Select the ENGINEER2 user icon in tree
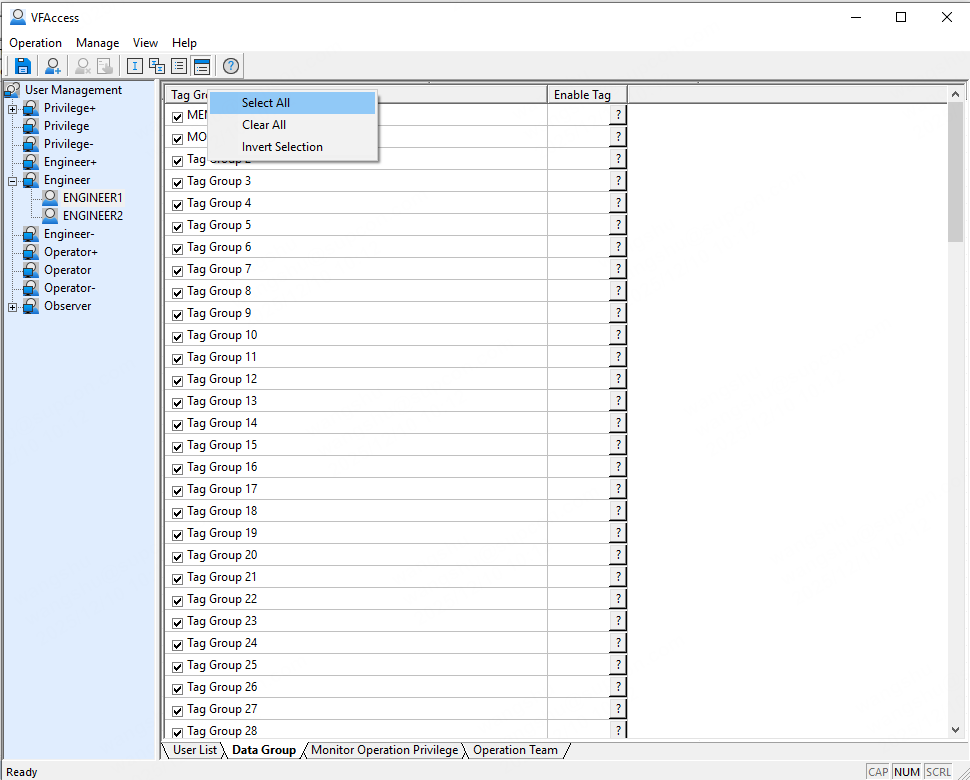Image resolution: width=970 pixels, height=780 pixels. coord(50,216)
